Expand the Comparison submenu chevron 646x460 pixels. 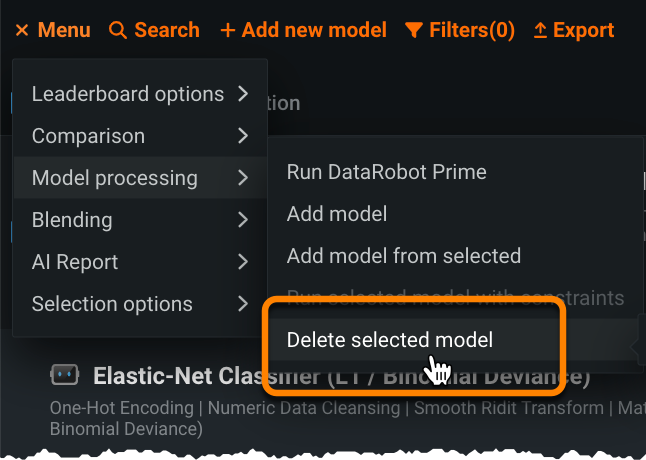pos(243,136)
